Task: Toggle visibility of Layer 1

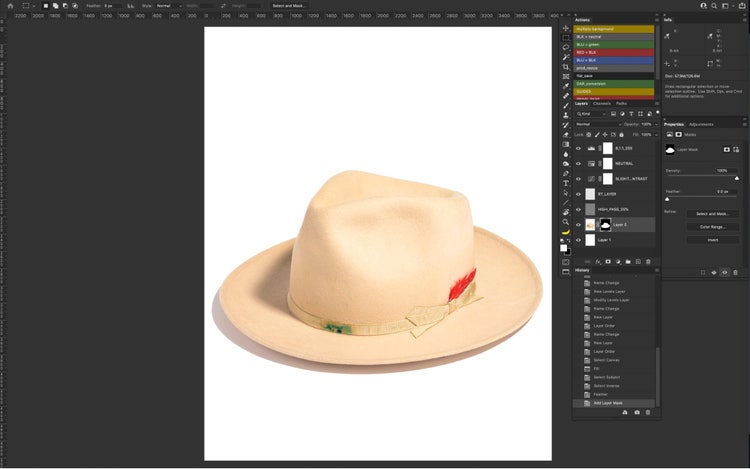Action: tap(578, 240)
